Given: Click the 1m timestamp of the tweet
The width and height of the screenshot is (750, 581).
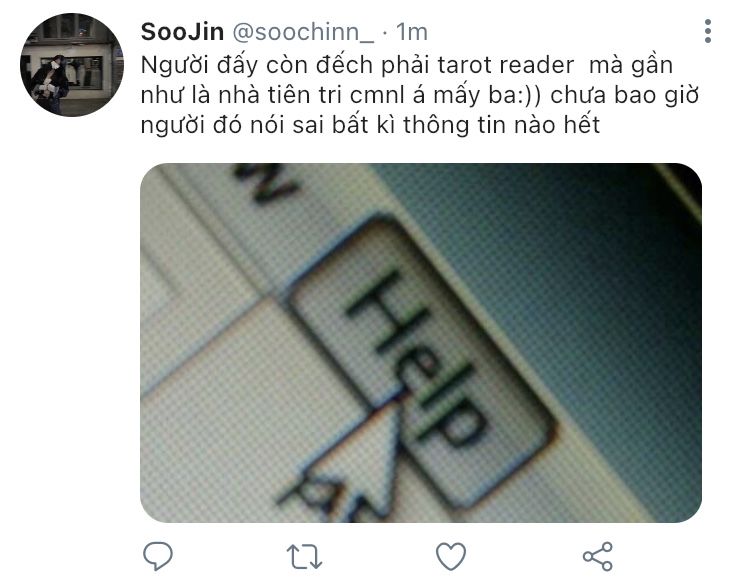Looking at the screenshot, I should pos(412,33).
